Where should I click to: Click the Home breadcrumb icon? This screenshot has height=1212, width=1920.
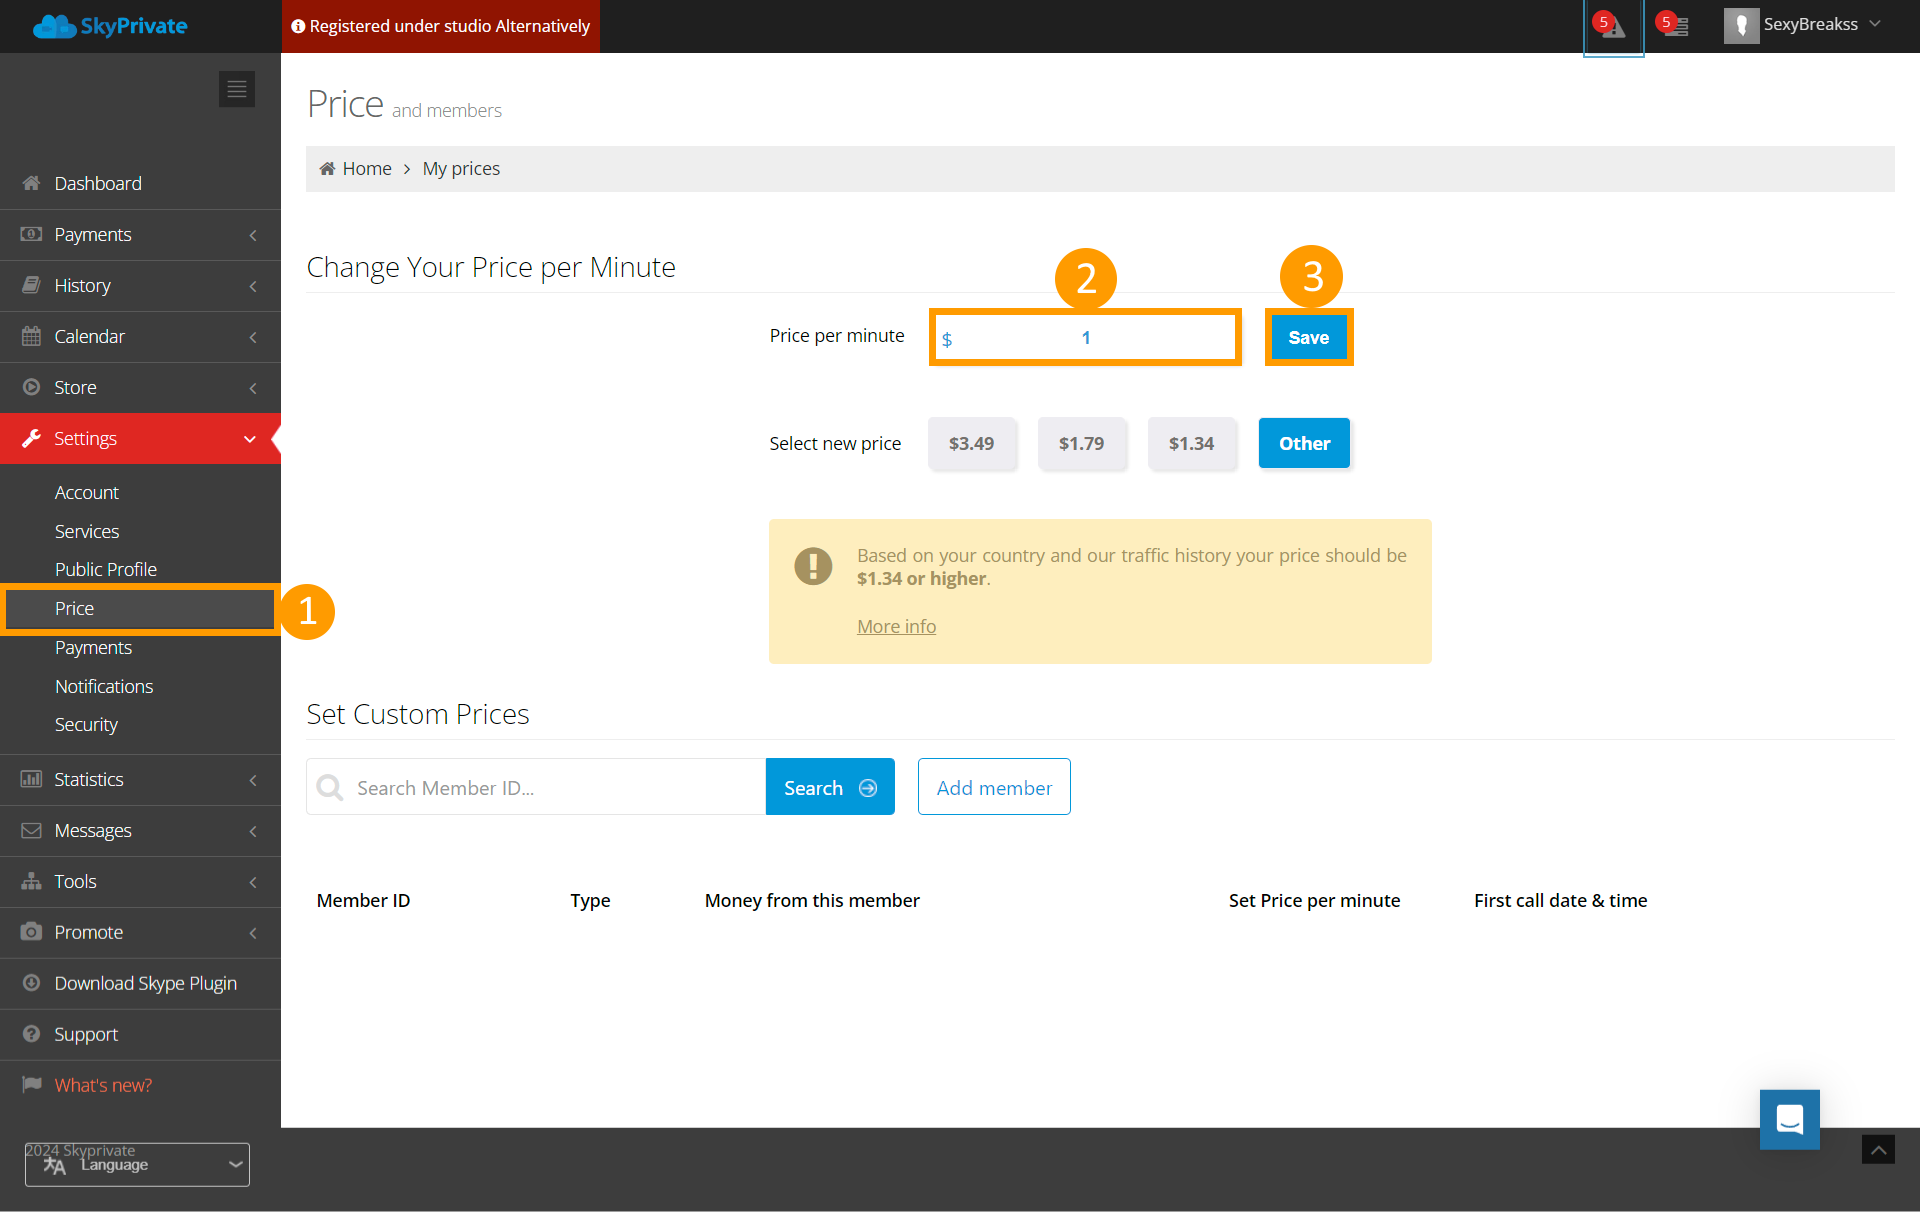327,169
